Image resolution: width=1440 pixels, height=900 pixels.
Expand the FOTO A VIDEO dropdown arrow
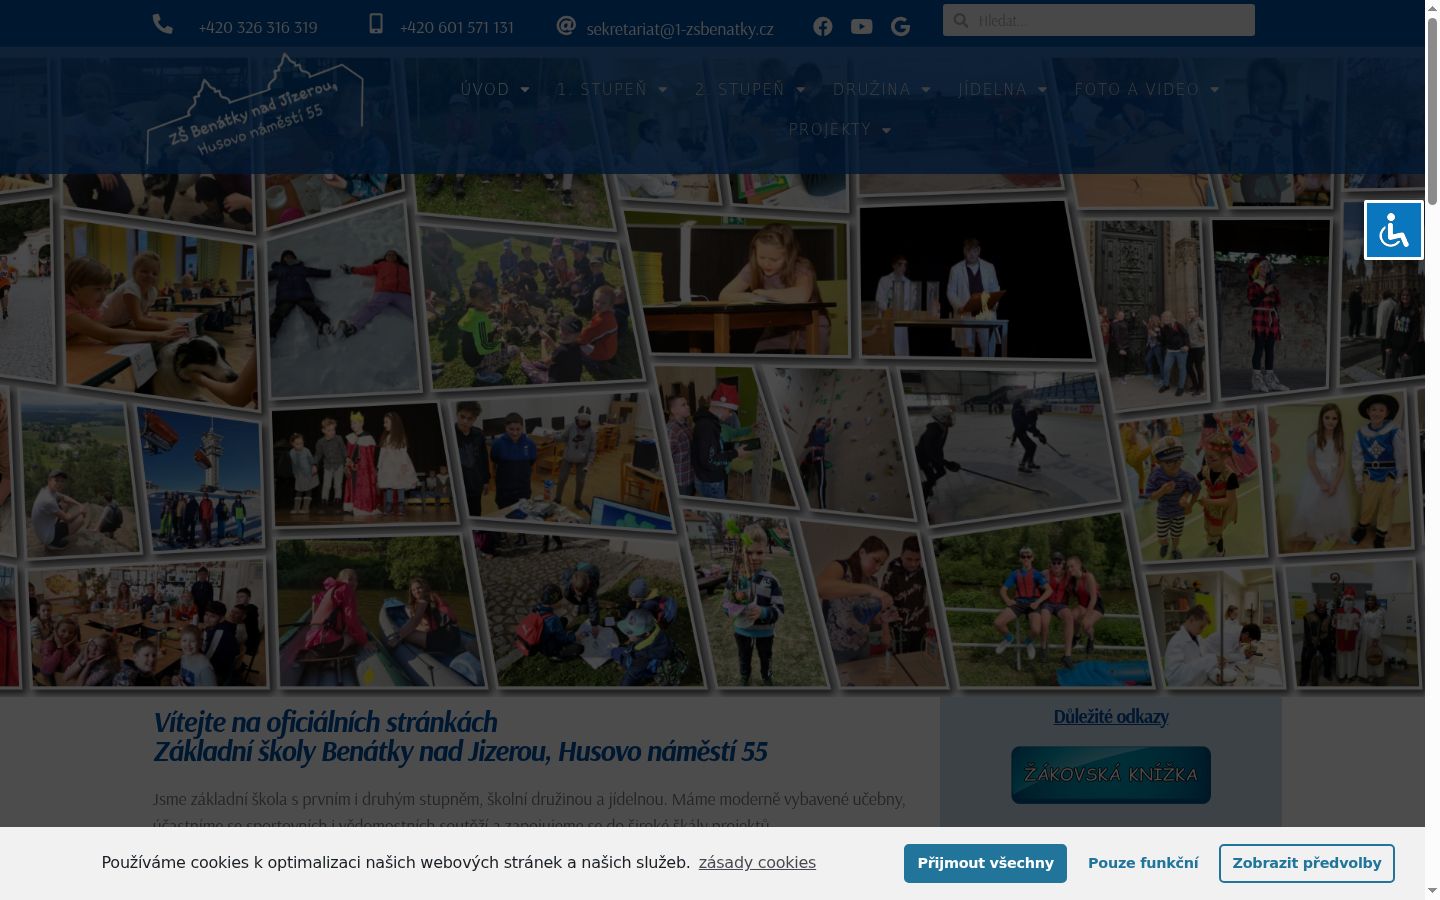[x=1215, y=90]
